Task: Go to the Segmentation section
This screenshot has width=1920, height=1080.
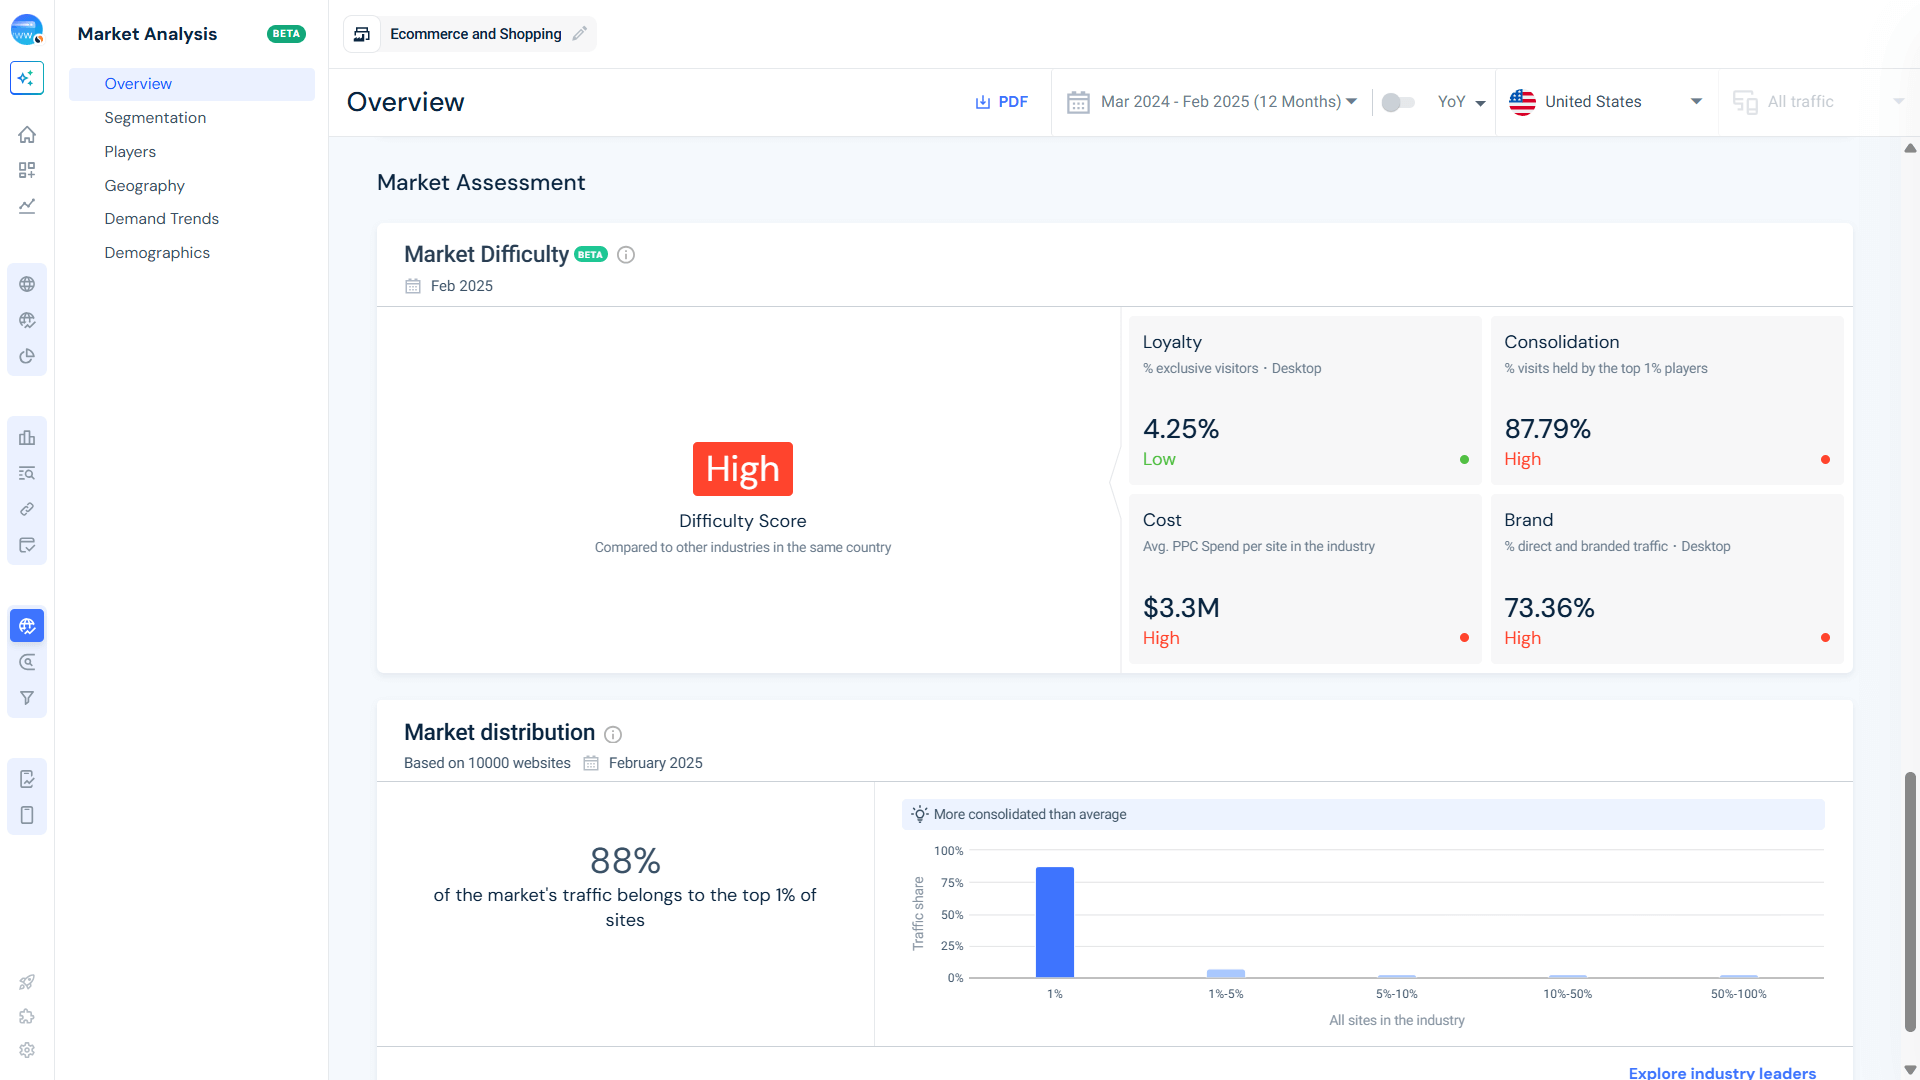Action: click(155, 118)
